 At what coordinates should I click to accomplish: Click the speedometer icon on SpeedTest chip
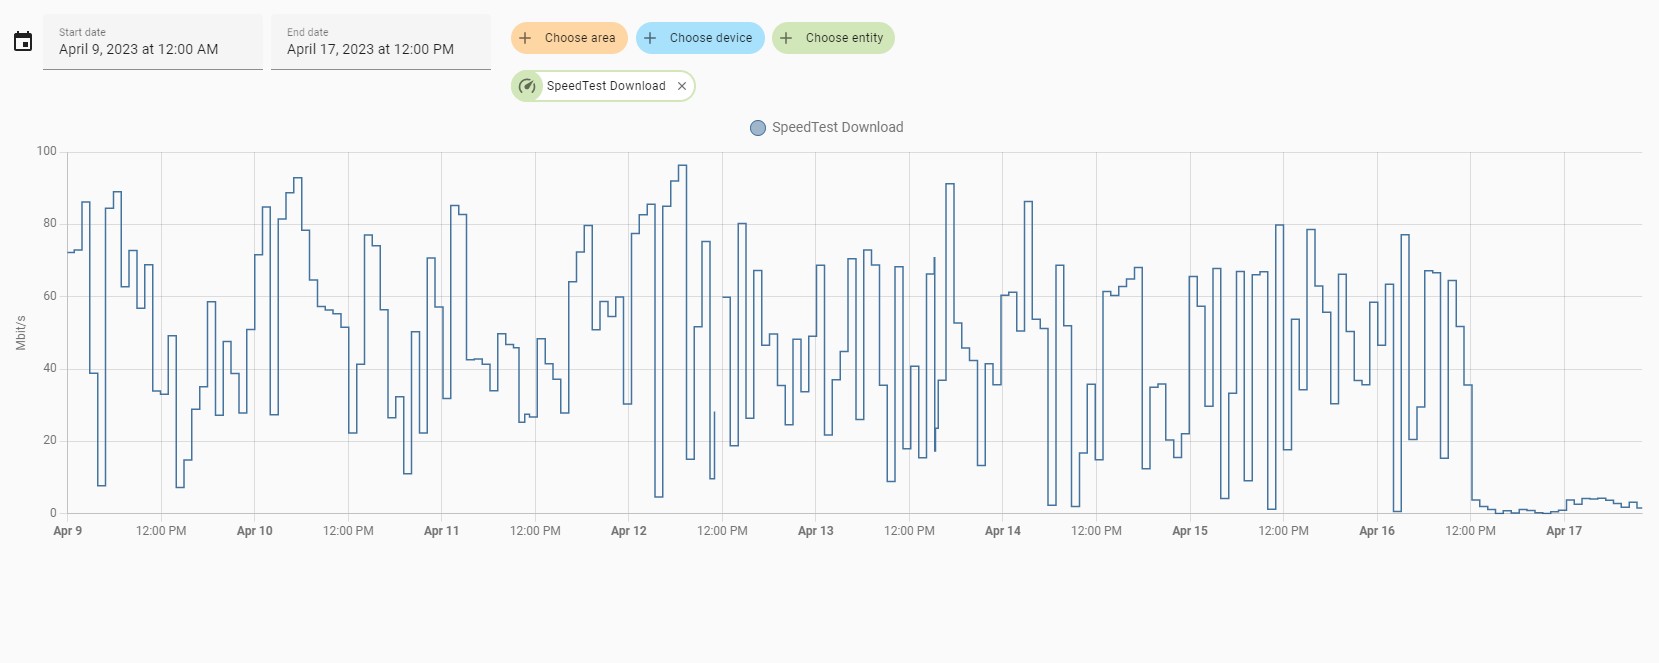[527, 86]
